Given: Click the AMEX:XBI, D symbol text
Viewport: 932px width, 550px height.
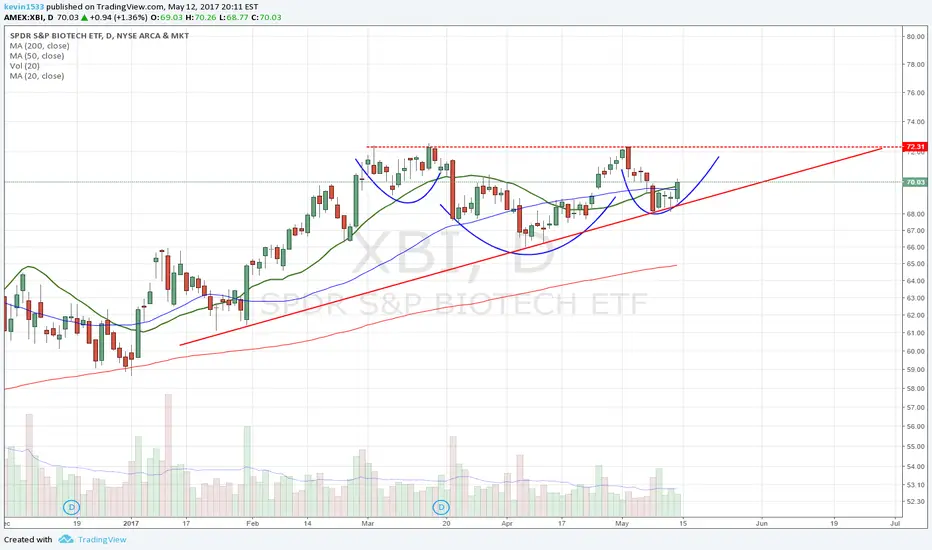Looking at the screenshot, I should tap(29, 17).
